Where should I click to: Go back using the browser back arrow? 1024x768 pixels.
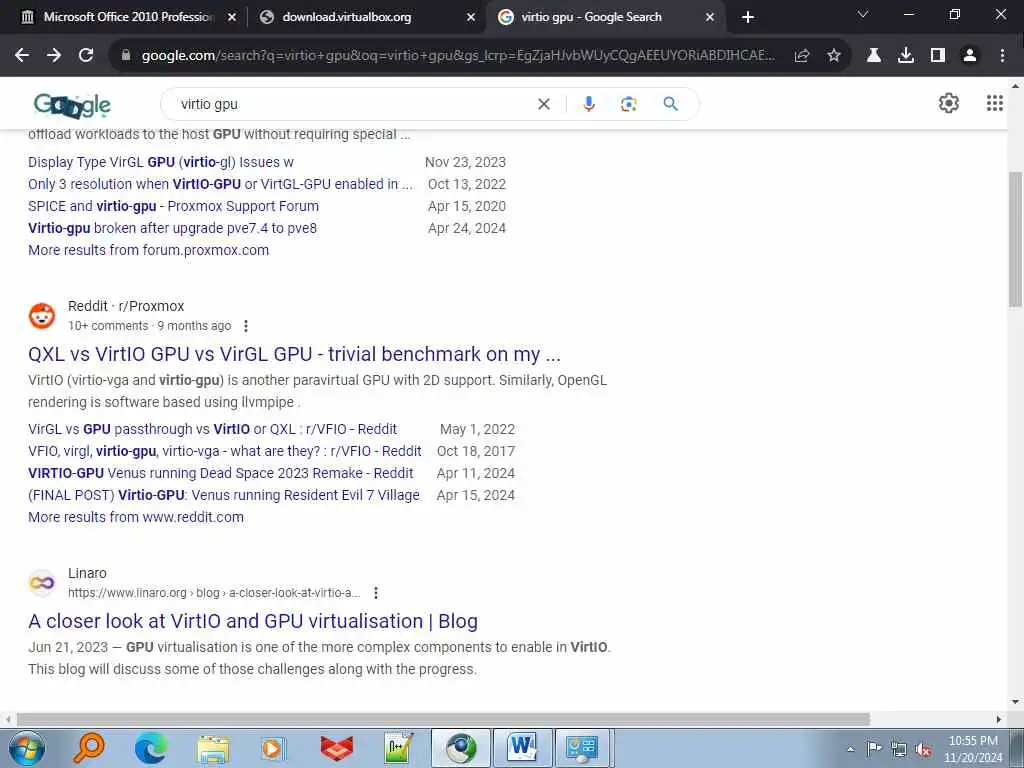(22, 56)
